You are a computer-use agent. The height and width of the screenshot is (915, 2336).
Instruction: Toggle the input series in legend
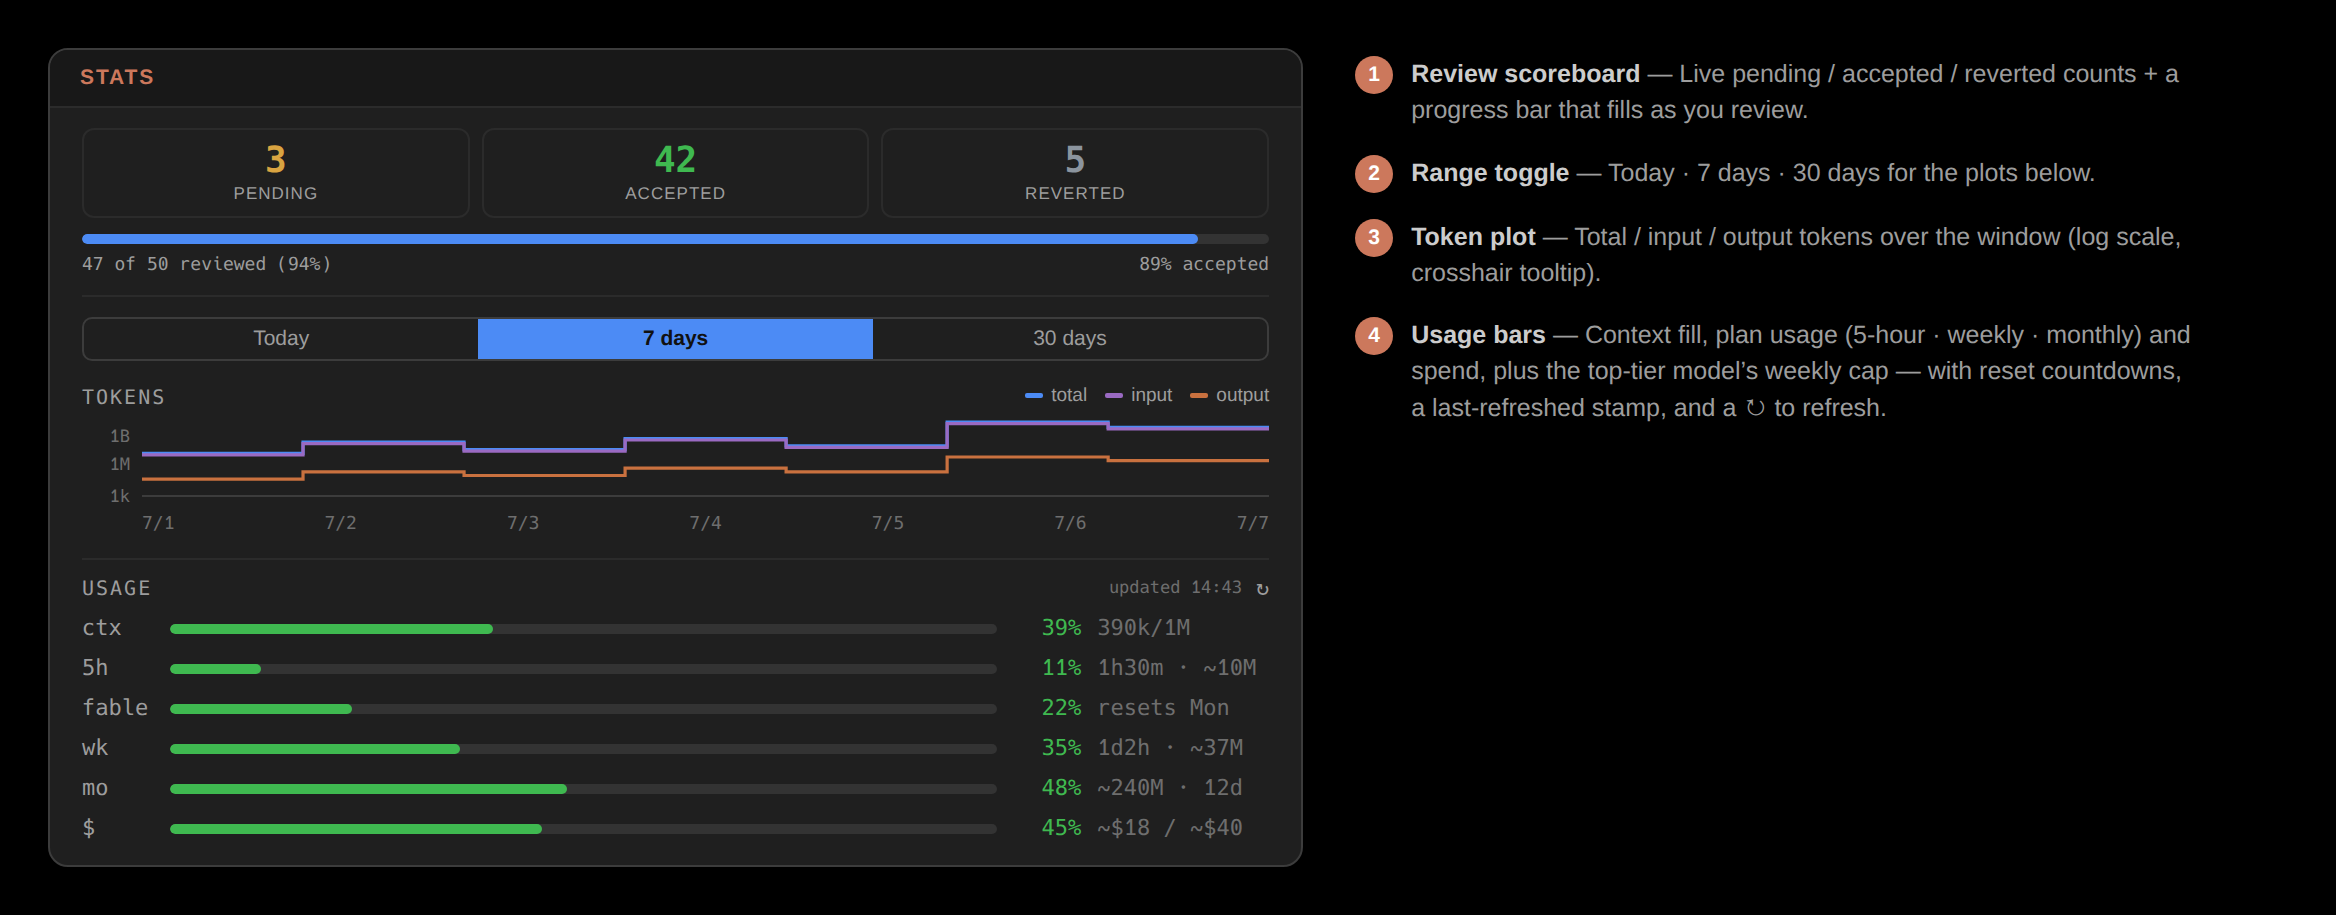1138,395
